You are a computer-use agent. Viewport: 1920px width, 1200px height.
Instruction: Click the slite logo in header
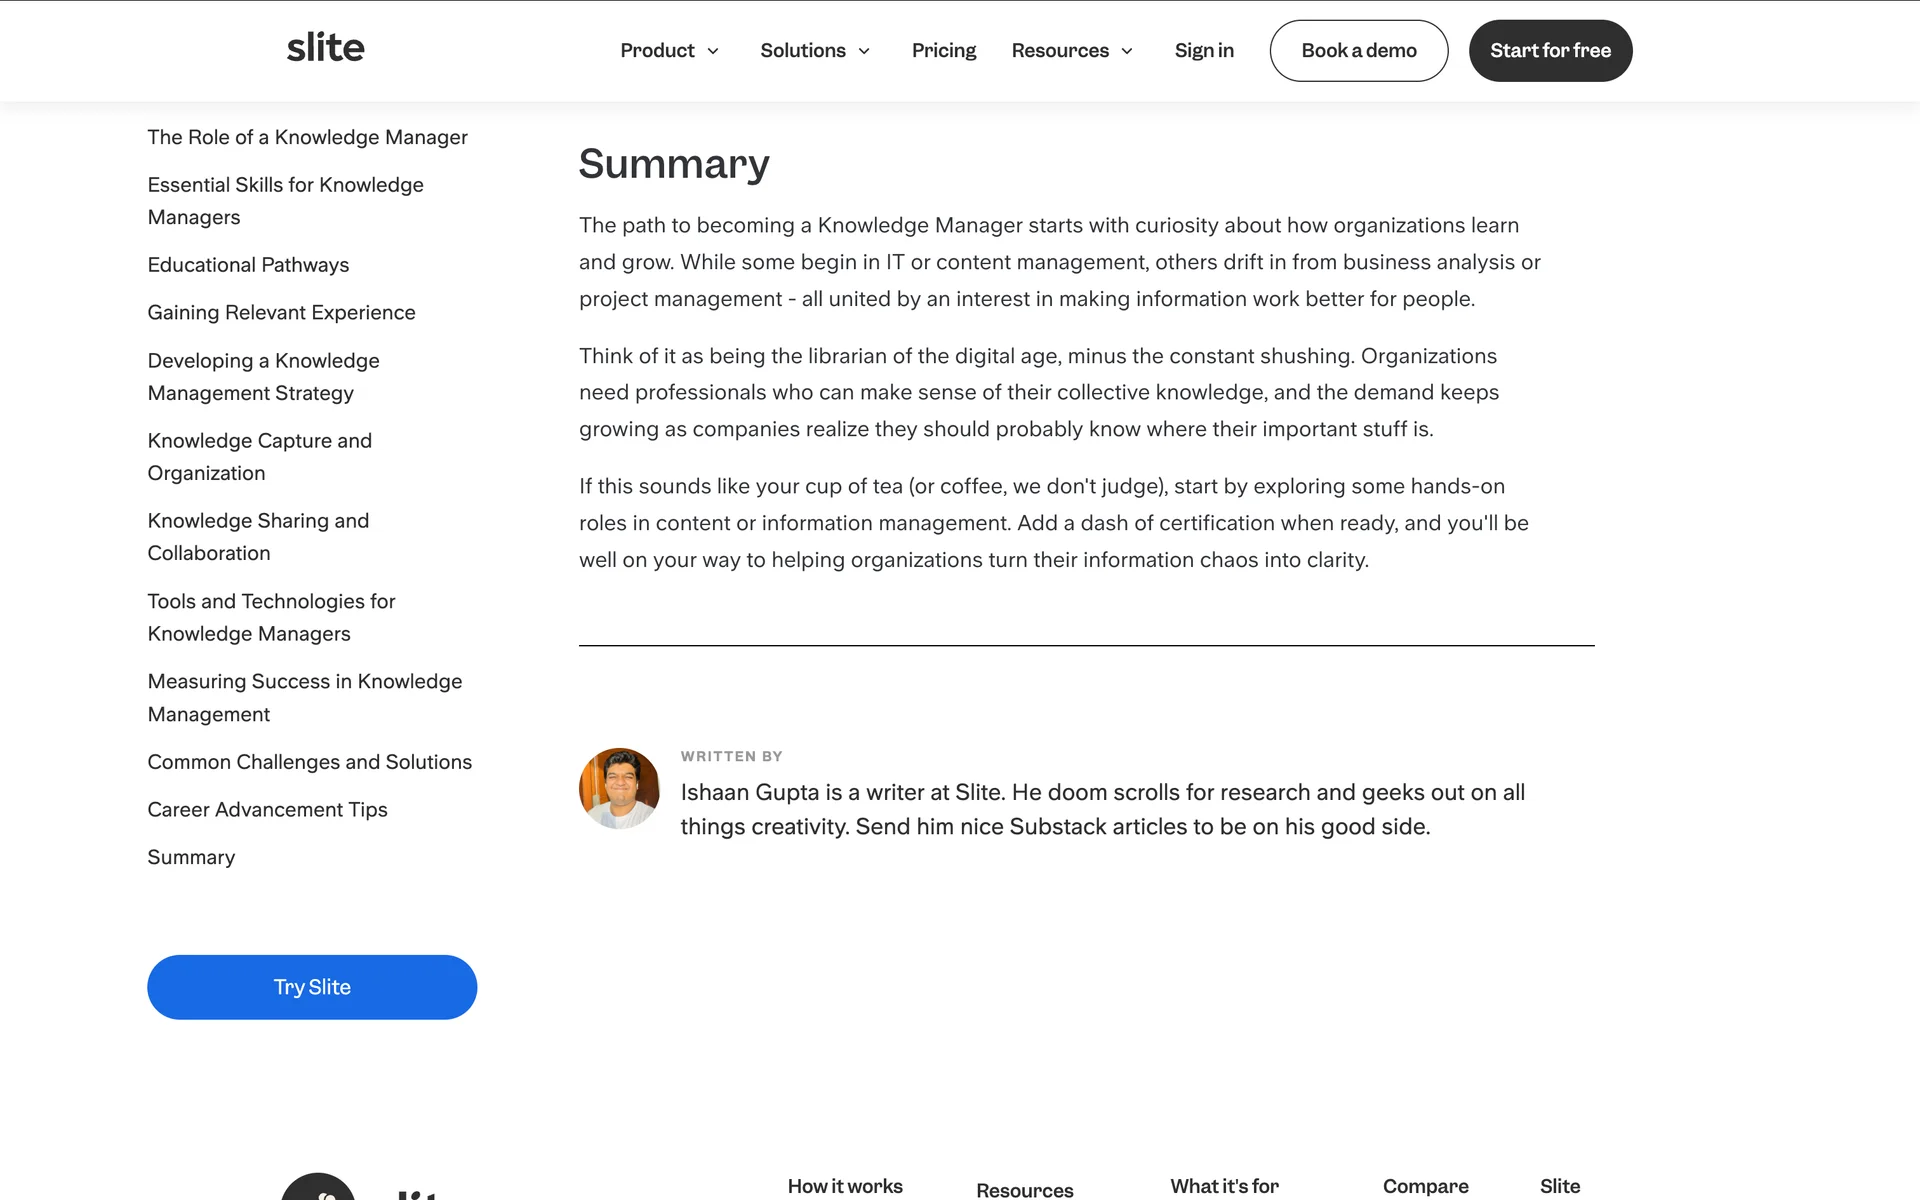pos(325,48)
